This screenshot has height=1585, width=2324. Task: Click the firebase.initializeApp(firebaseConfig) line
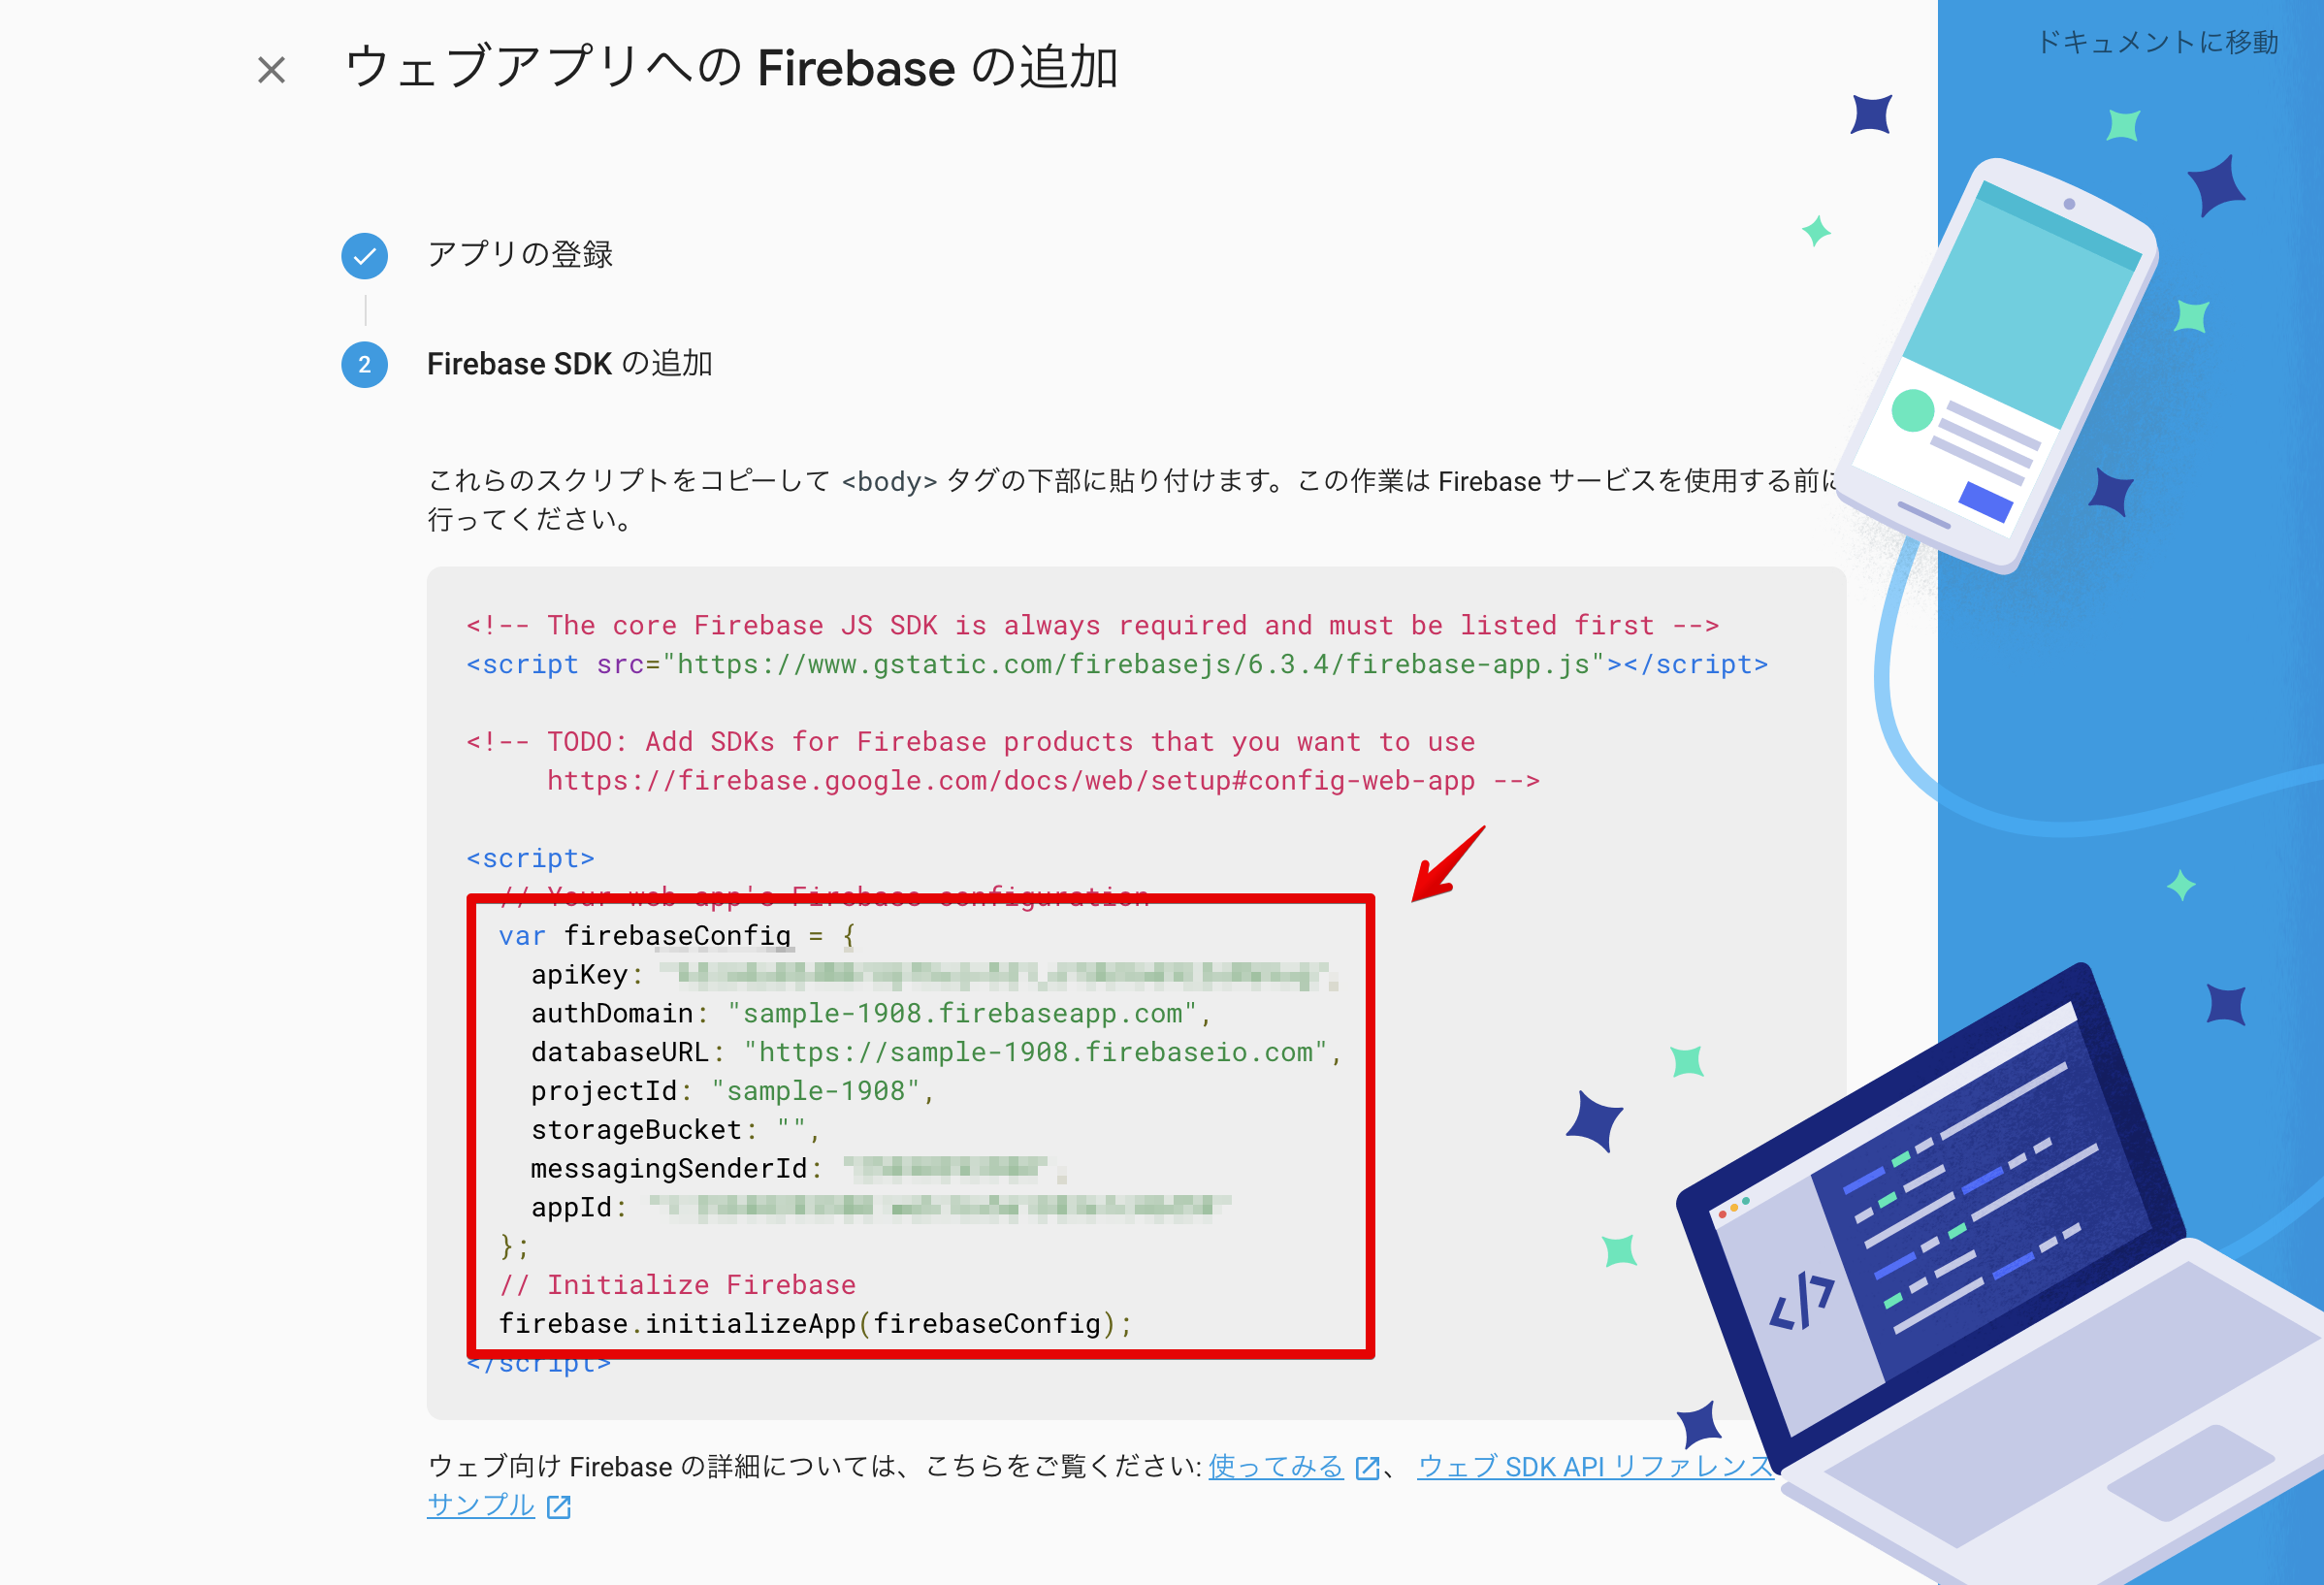point(815,1324)
